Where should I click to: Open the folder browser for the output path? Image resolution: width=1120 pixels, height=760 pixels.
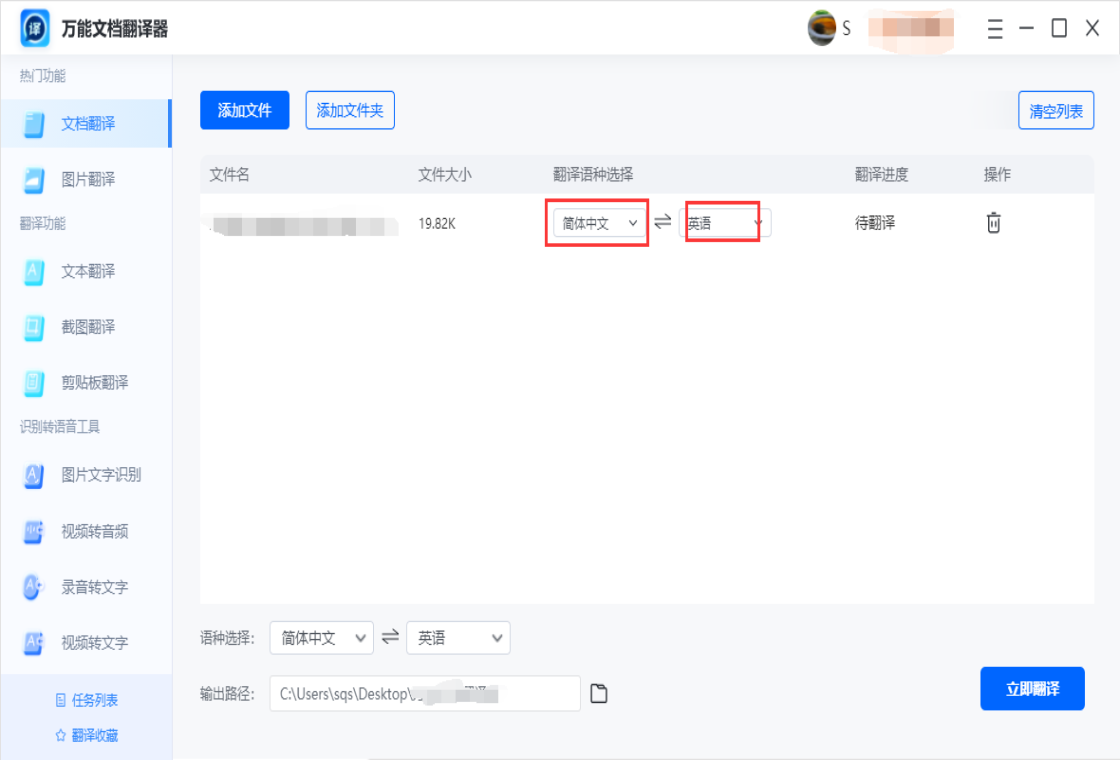599,692
